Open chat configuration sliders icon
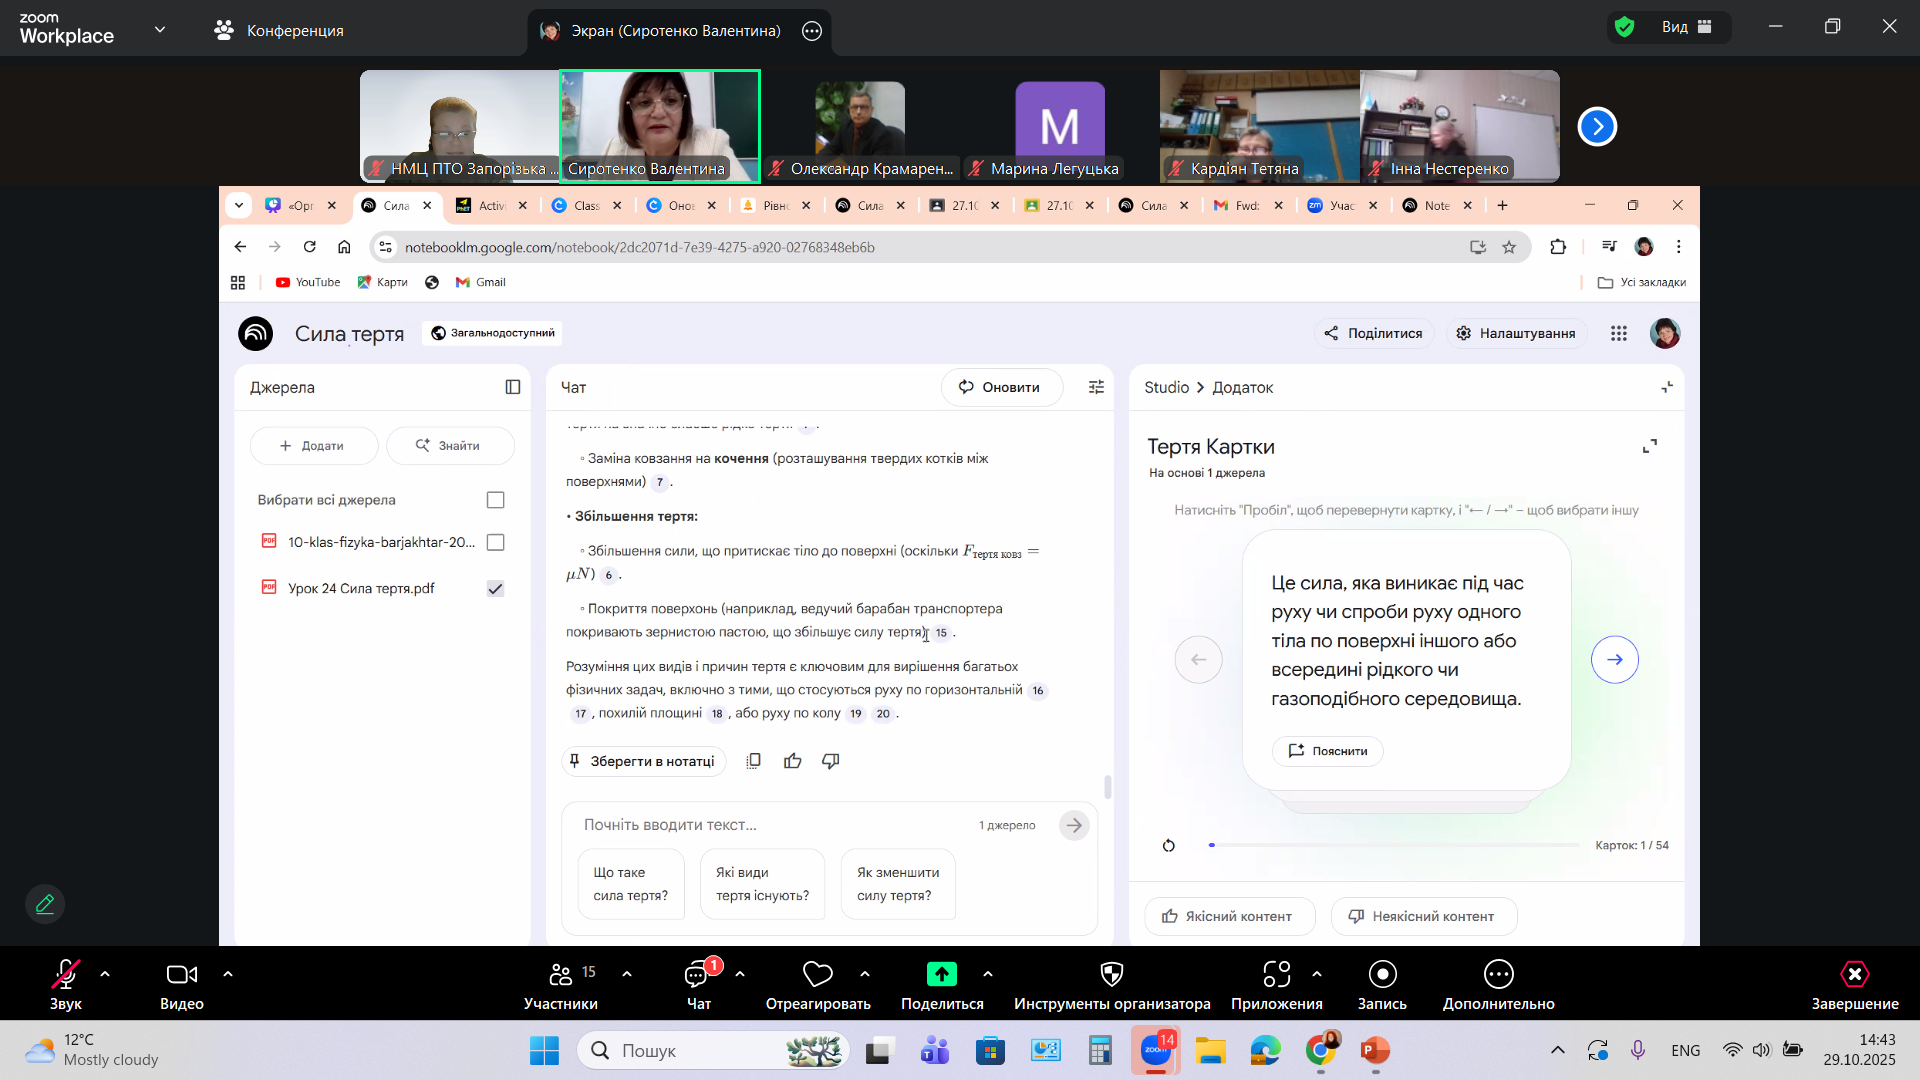 pyautogui.click(x=1096, y=387)
